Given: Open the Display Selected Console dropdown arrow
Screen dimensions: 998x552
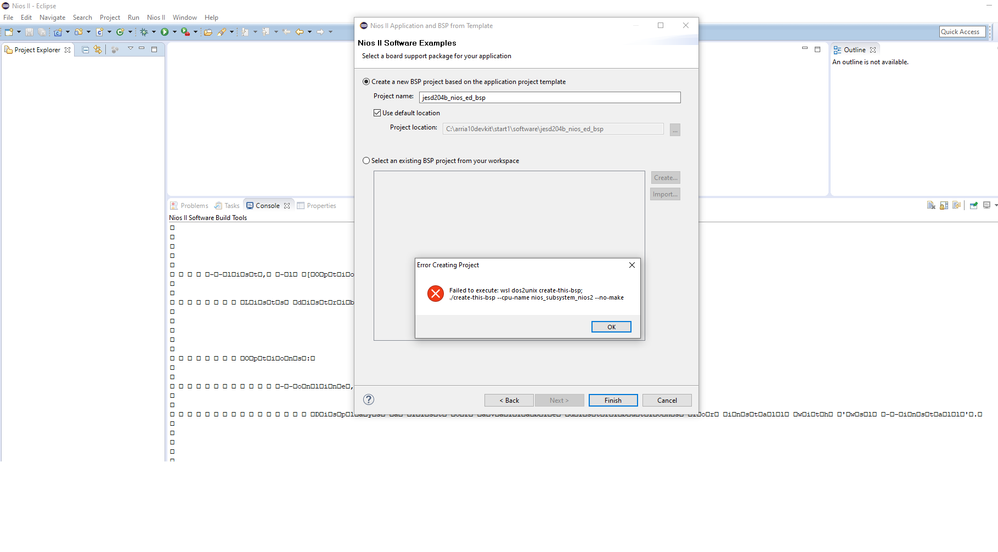Looking at the screenshot, I should tap(995, 205).
